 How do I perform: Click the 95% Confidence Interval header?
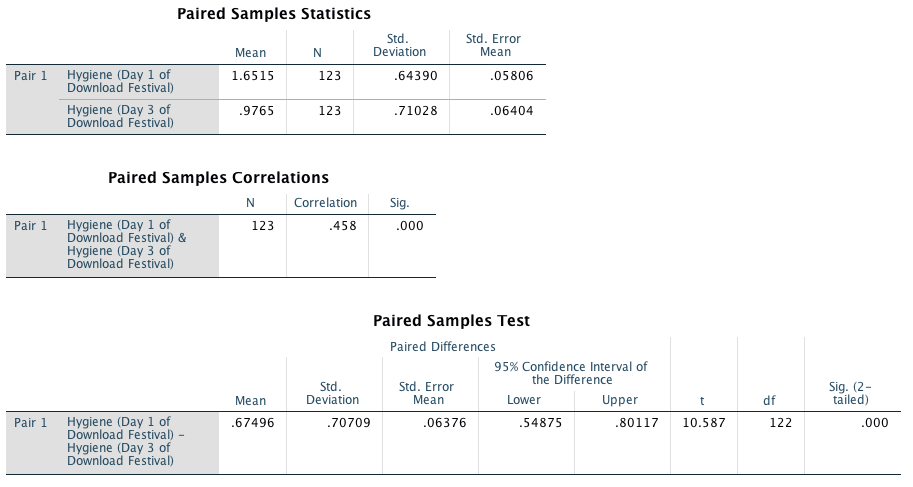(570, 373)
